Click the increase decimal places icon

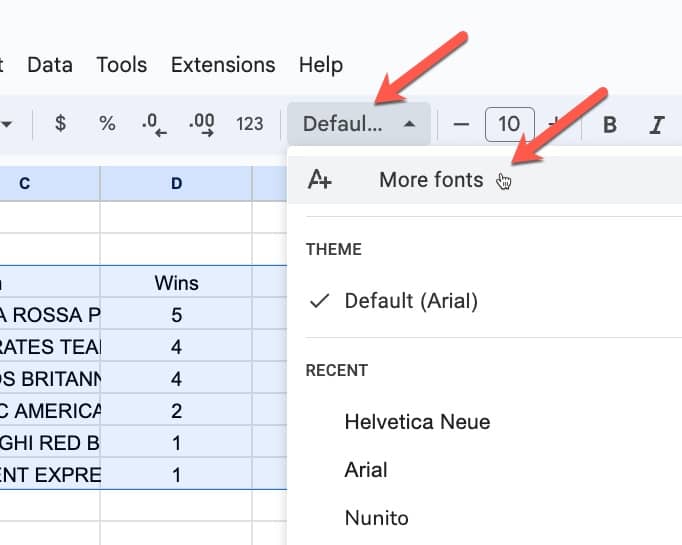202,124
